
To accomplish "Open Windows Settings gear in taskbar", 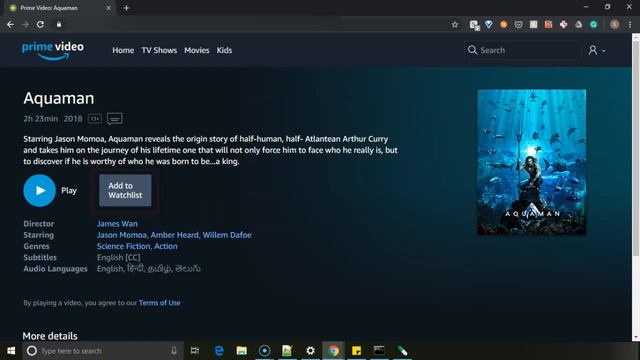I will tap(311, 351).
